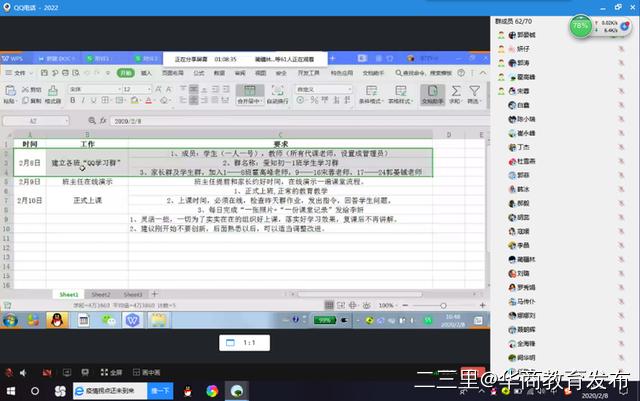Click the fx insert function icon
This screenshot has height=401, width=640.
(x=103, y=120)
